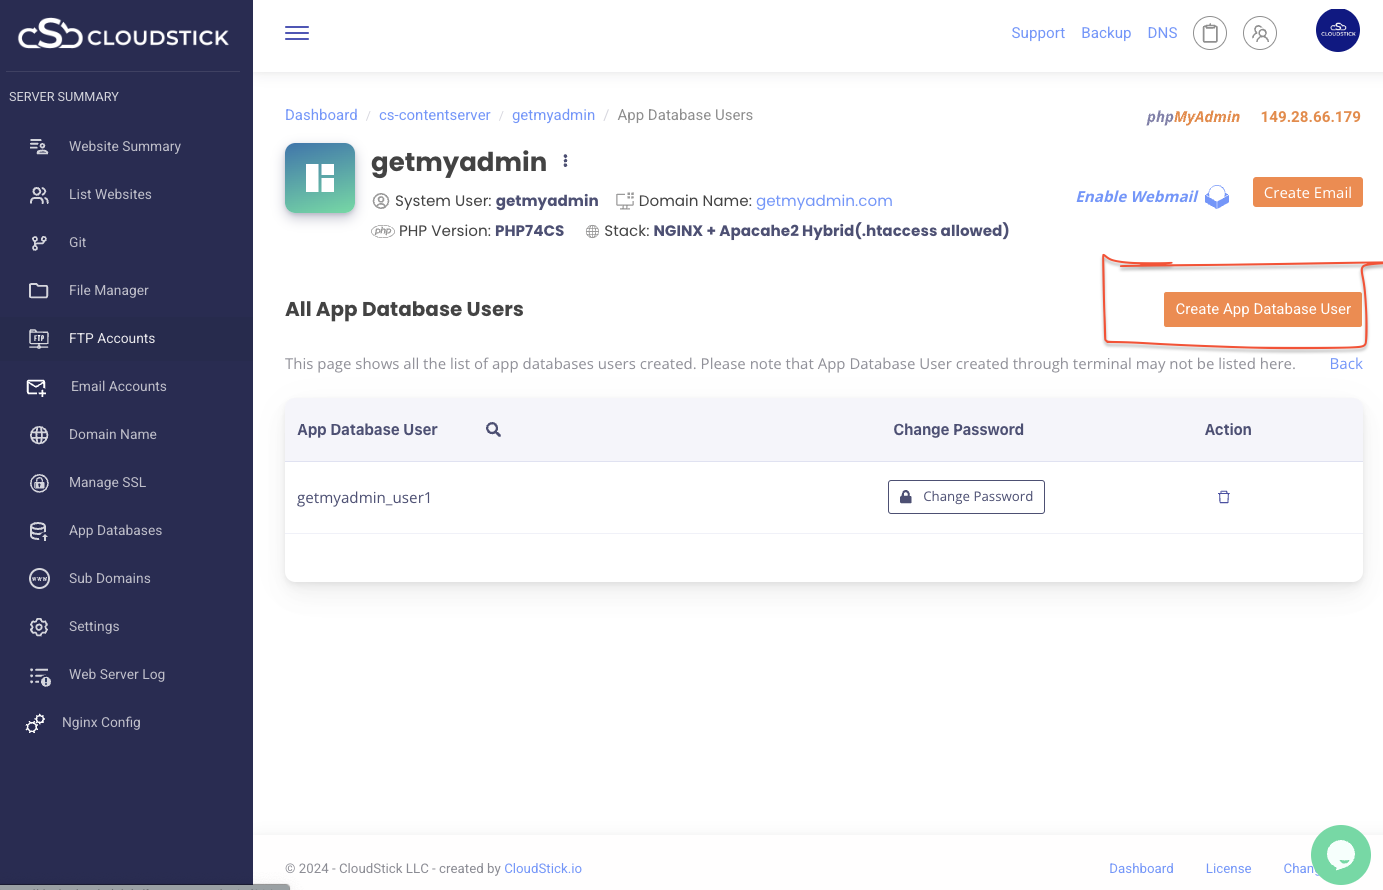Open the Git section icon
1383x890 pixels.
(38, 242)
